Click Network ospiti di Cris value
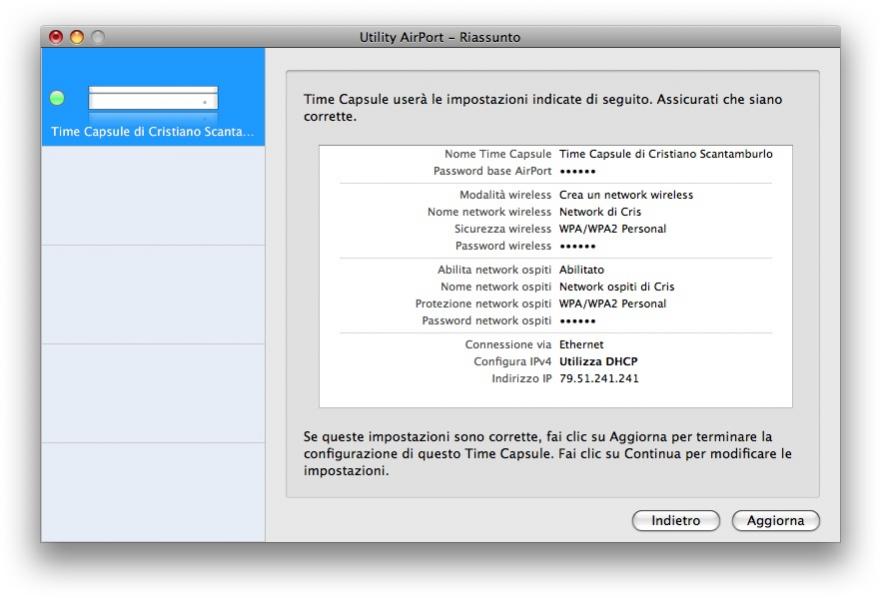The width and height of the screenshot is (881, 598). click(616, 287)
